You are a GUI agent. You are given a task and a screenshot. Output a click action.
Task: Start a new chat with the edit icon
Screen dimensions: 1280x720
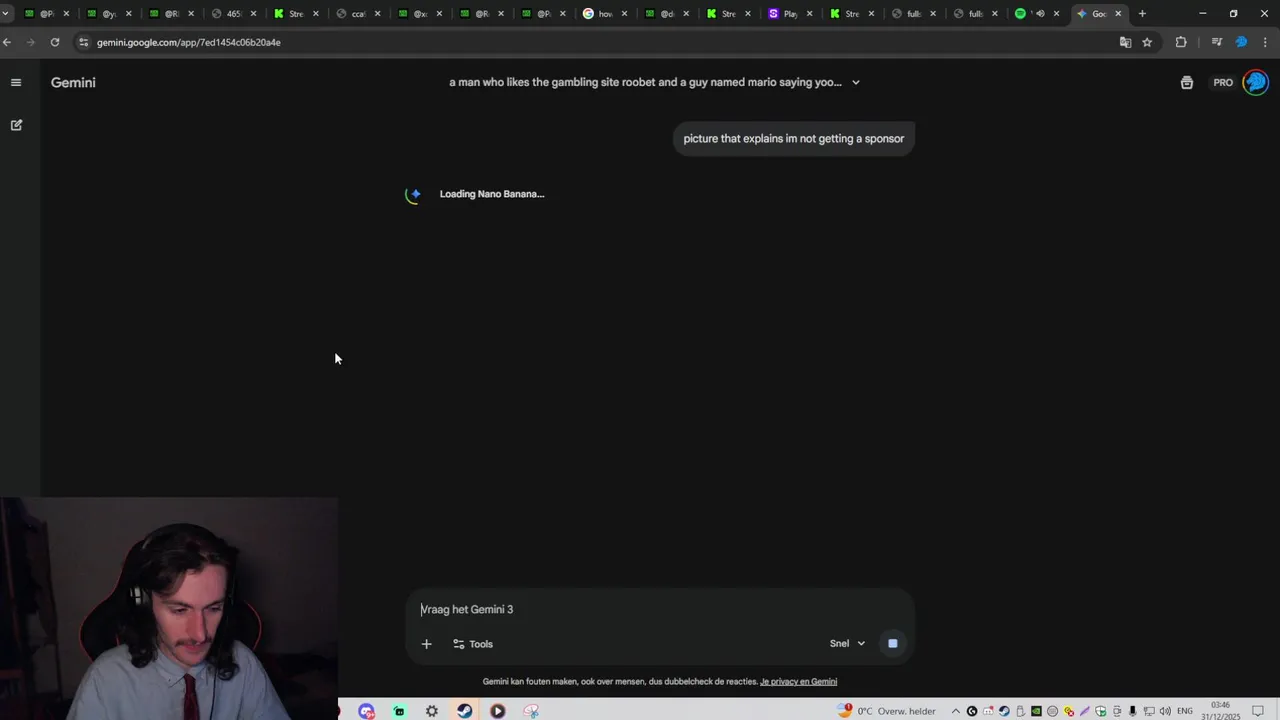tap(16, 125)
